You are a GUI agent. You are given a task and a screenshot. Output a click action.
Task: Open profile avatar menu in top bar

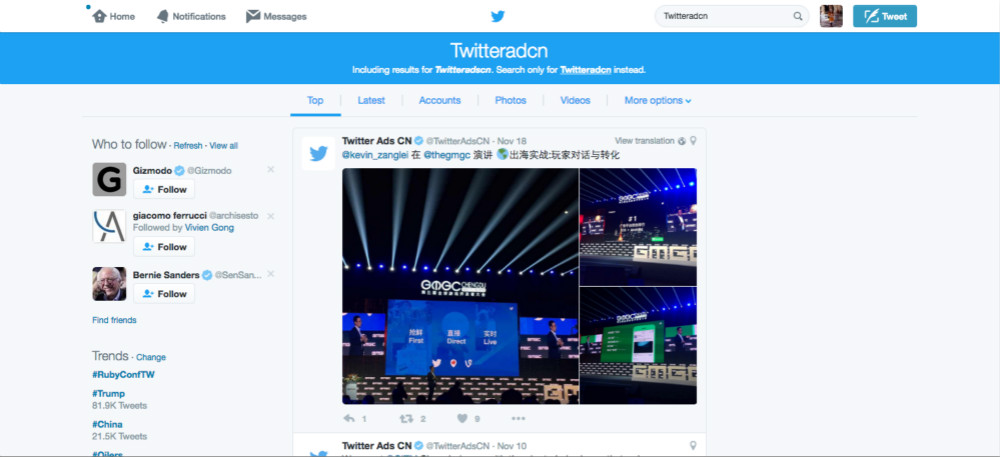click(x=831, y=16)
